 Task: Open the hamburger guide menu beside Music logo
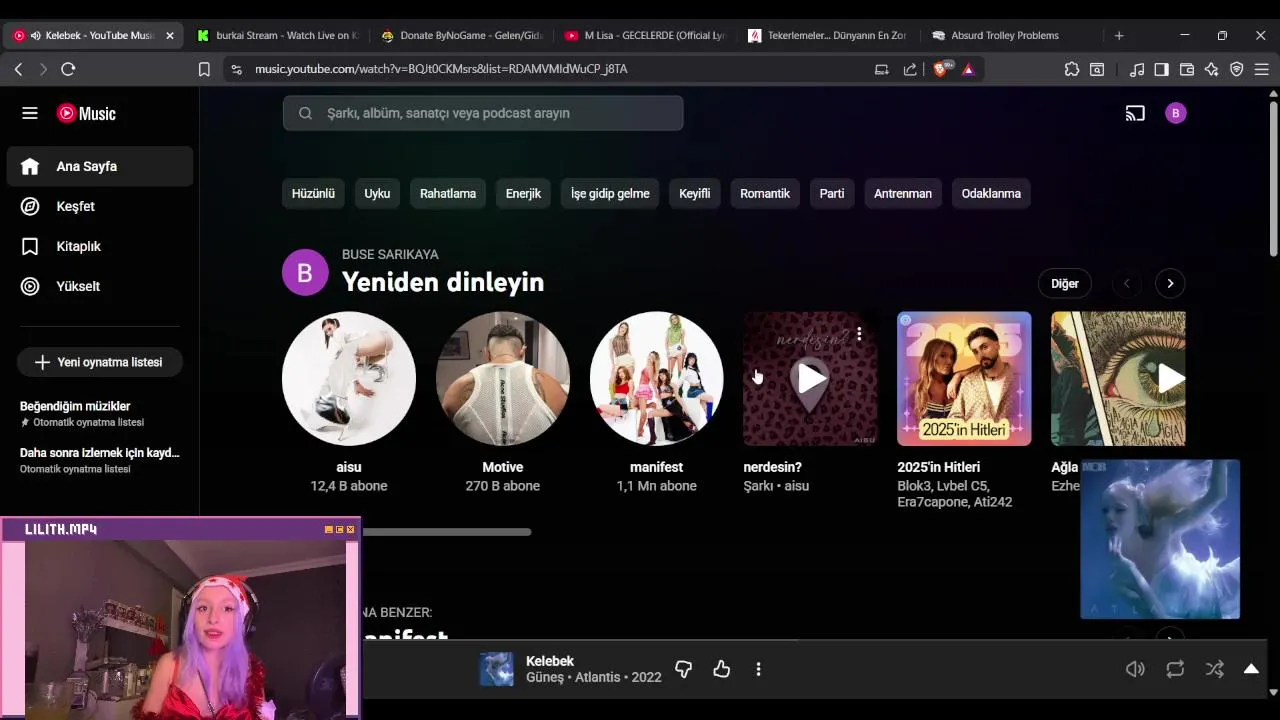click(30, 113)
